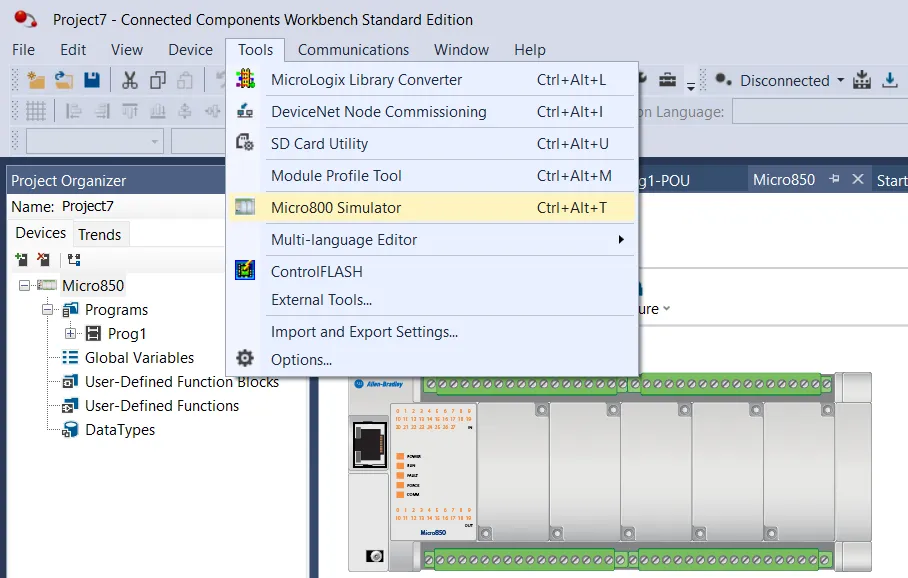Select DataTypes in project tree
This screenshot has width=908, height=578.
tap(120, 430)
